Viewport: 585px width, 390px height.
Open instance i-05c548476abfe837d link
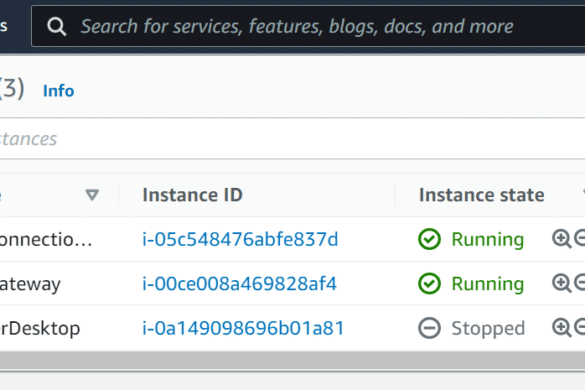pyautogui.click(x=240, y=239)
